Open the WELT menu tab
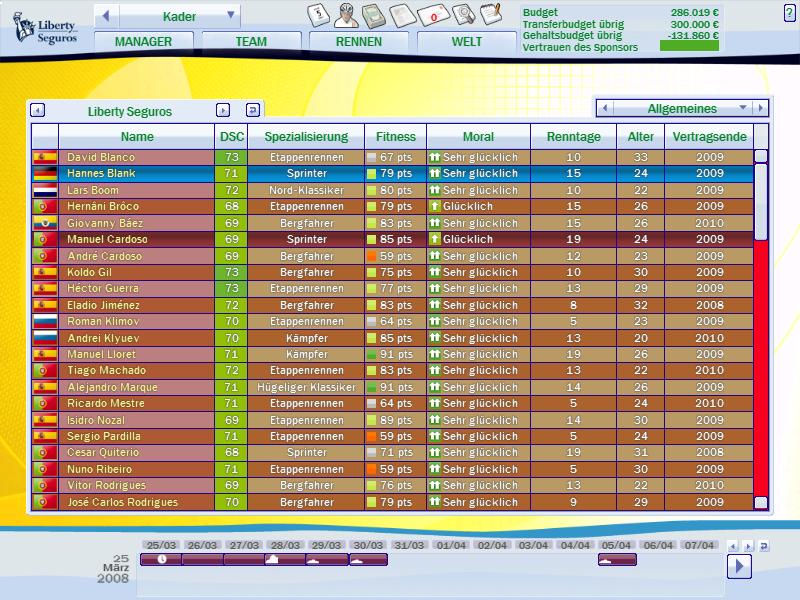Screen dimensions: 800x600 (x=466, y=42)
